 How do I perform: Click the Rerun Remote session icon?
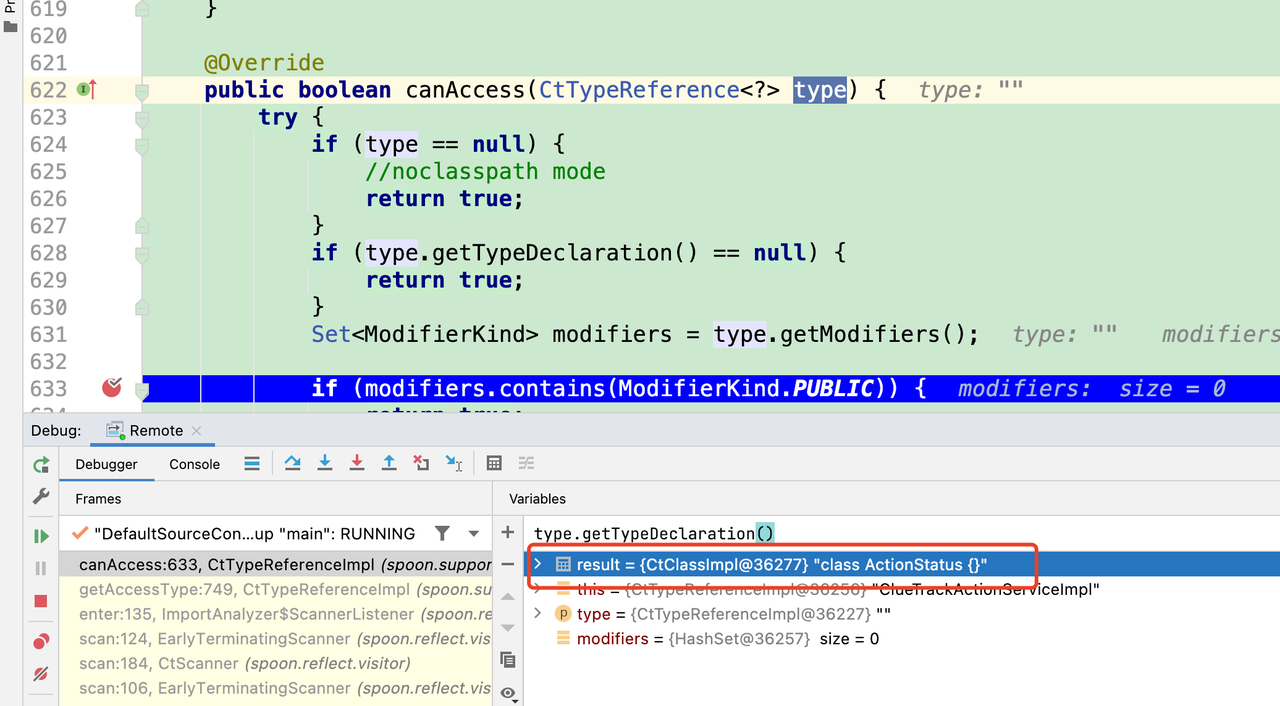click(x=41, y=465)
